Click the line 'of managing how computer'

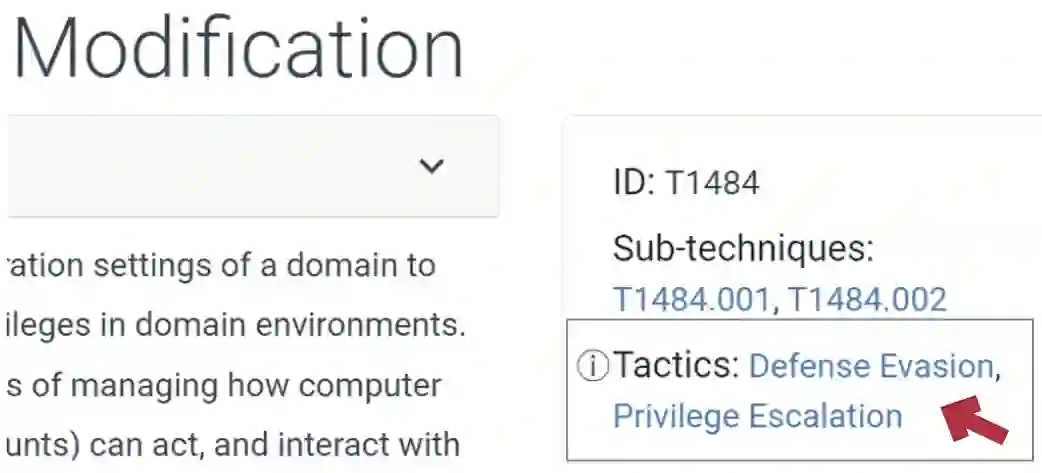click(224, 385)
